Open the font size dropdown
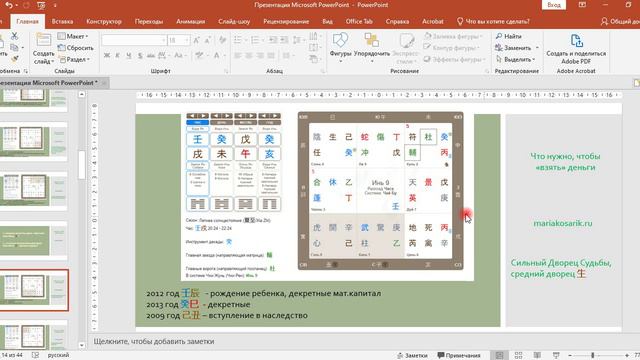This screenshot has width=640, height=360. pos(187,40)
